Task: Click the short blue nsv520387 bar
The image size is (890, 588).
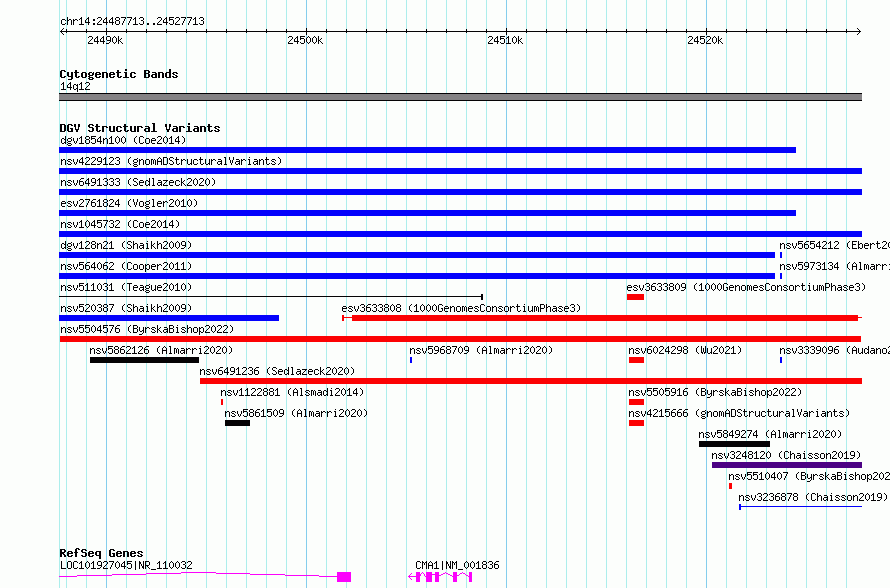Action: (169, 318)
